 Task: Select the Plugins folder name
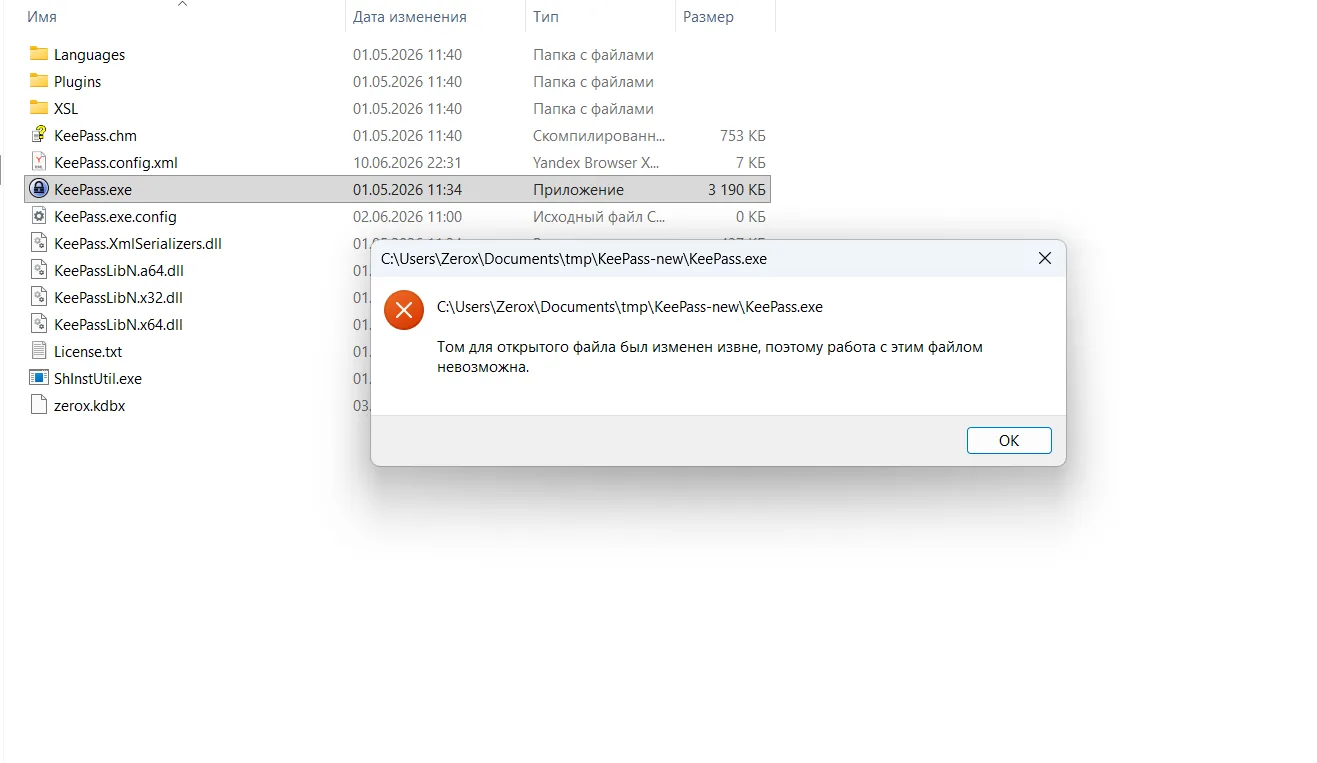point(78,82)
